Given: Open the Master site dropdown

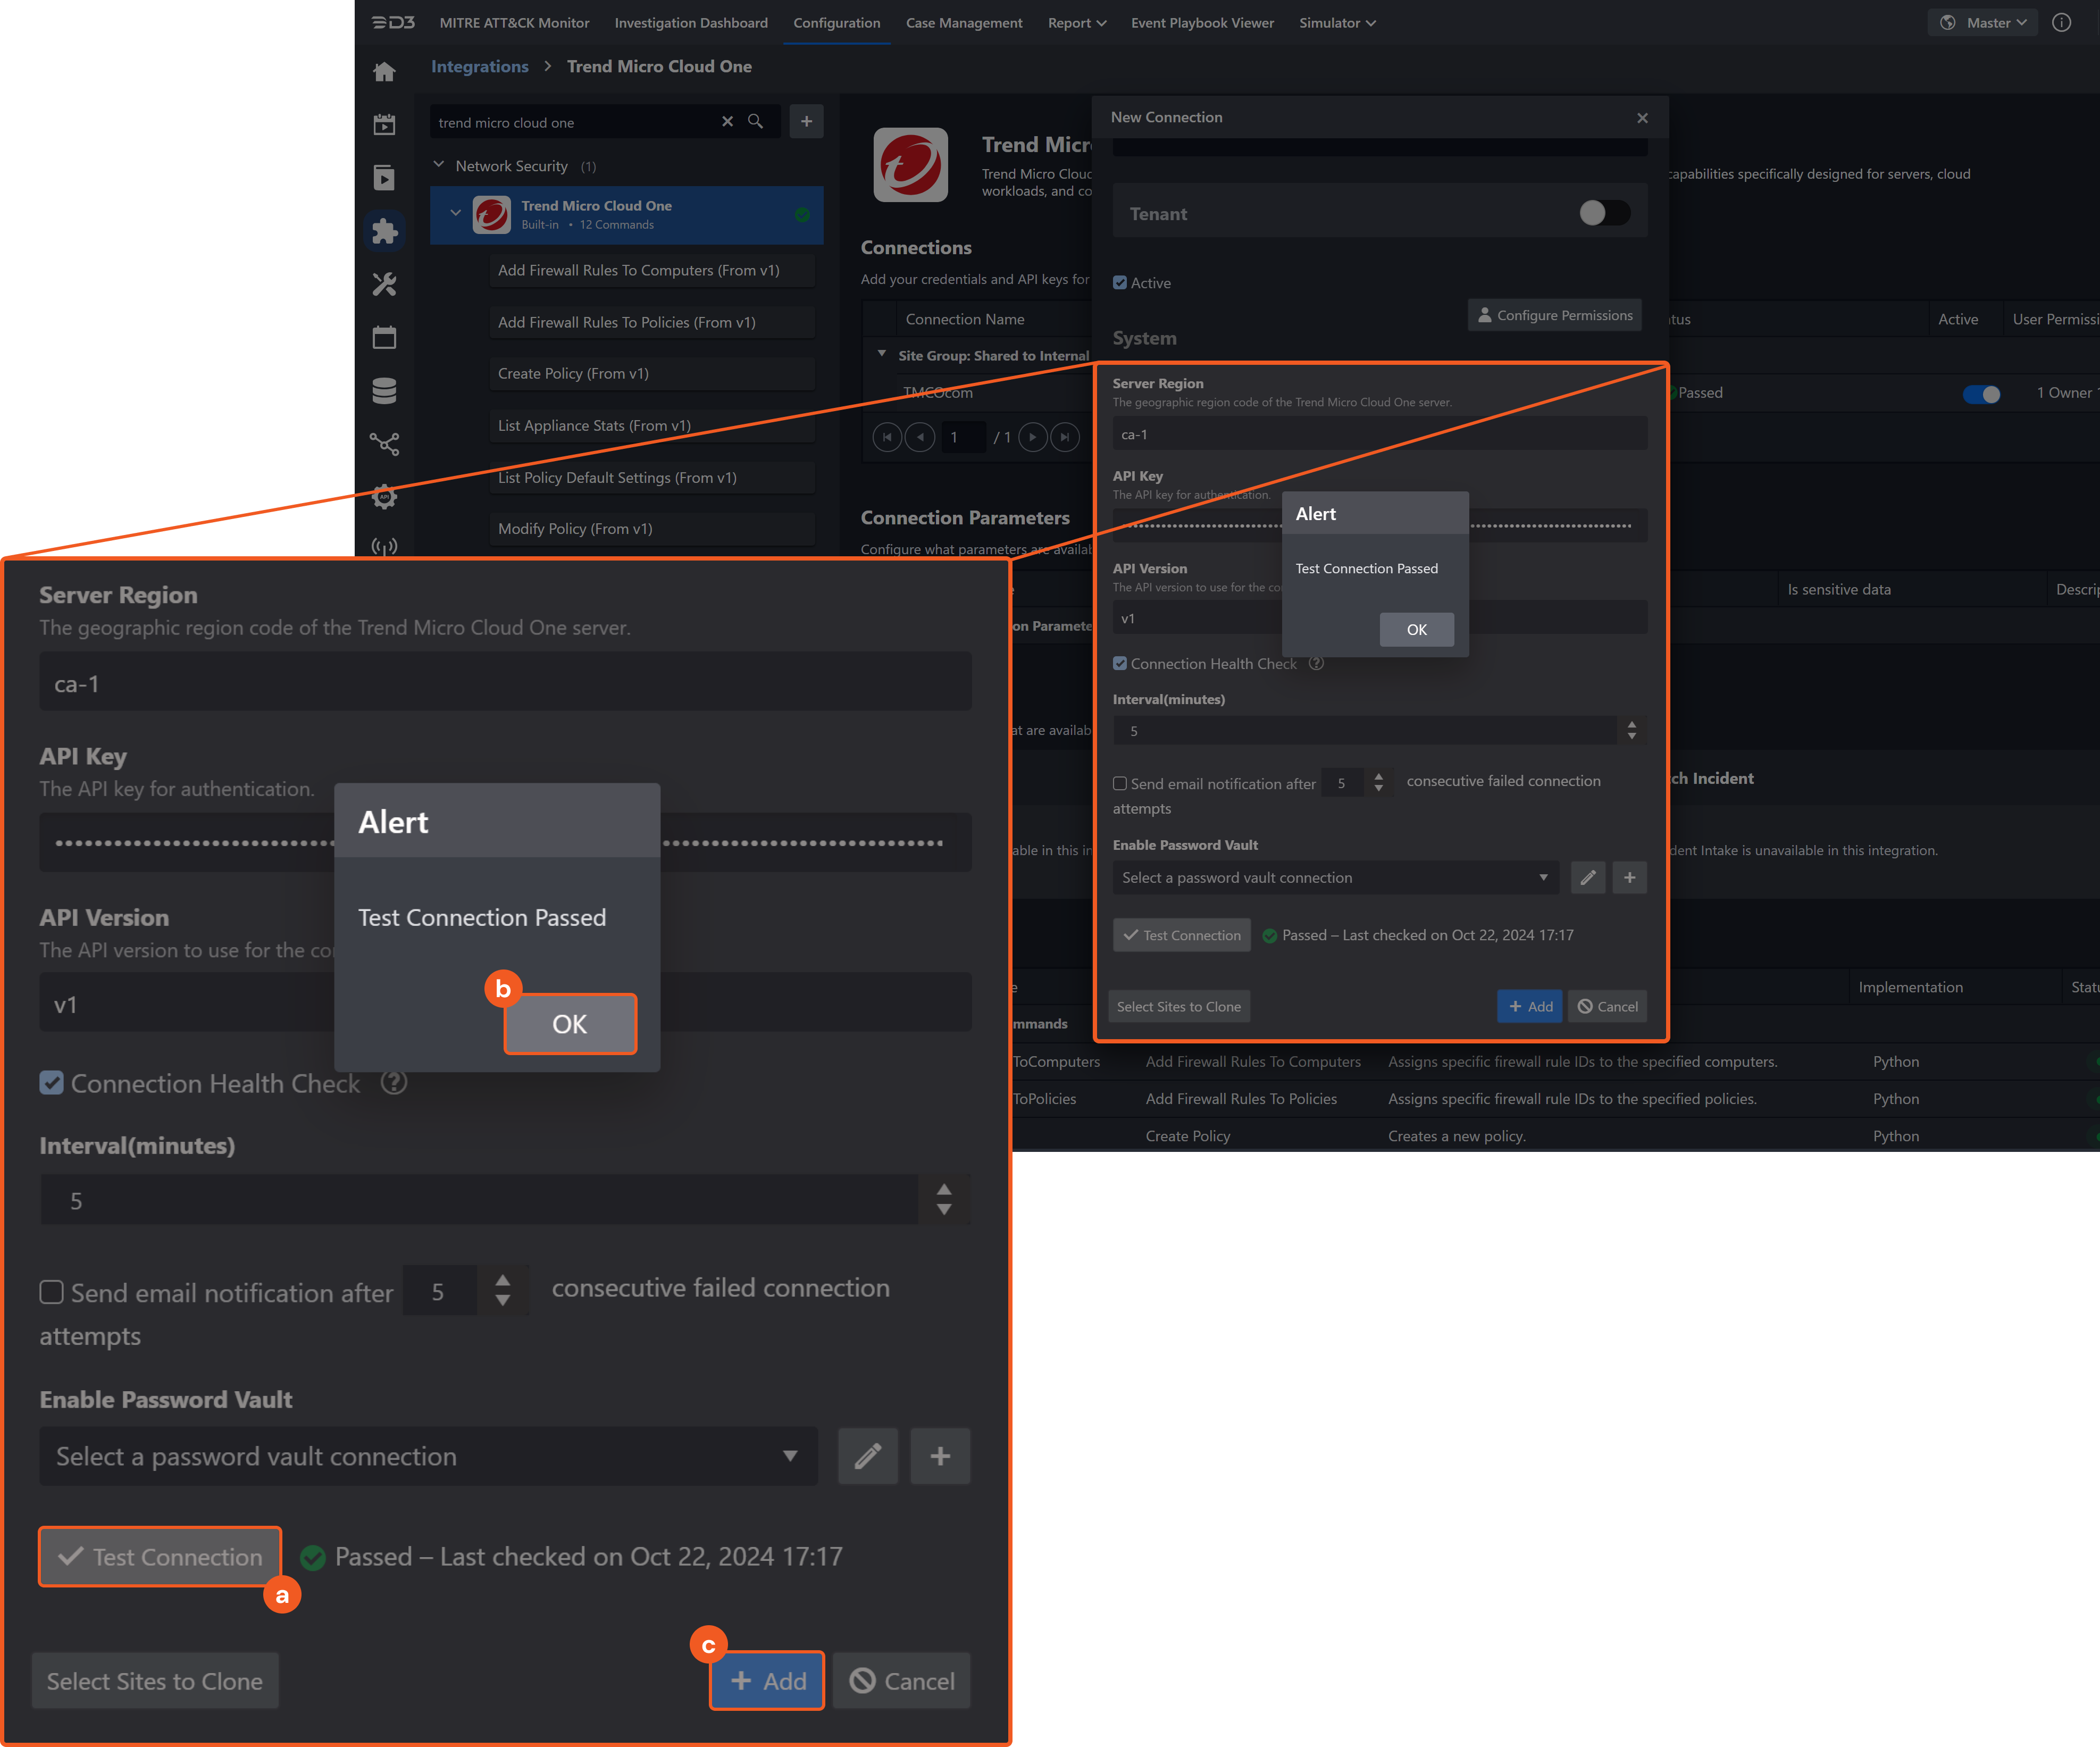Looking at the screenshot, I should [1983, 22].
